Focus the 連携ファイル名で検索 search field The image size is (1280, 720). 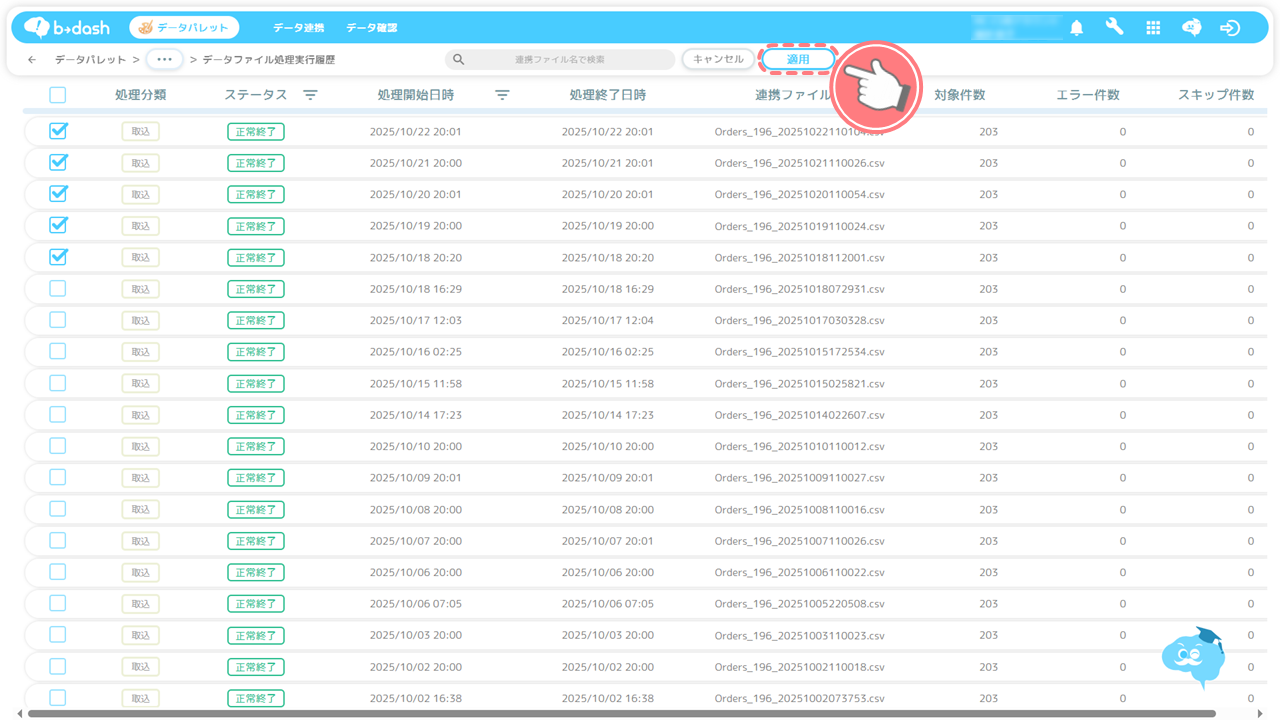pyautogui.click(x=560, y=60)
